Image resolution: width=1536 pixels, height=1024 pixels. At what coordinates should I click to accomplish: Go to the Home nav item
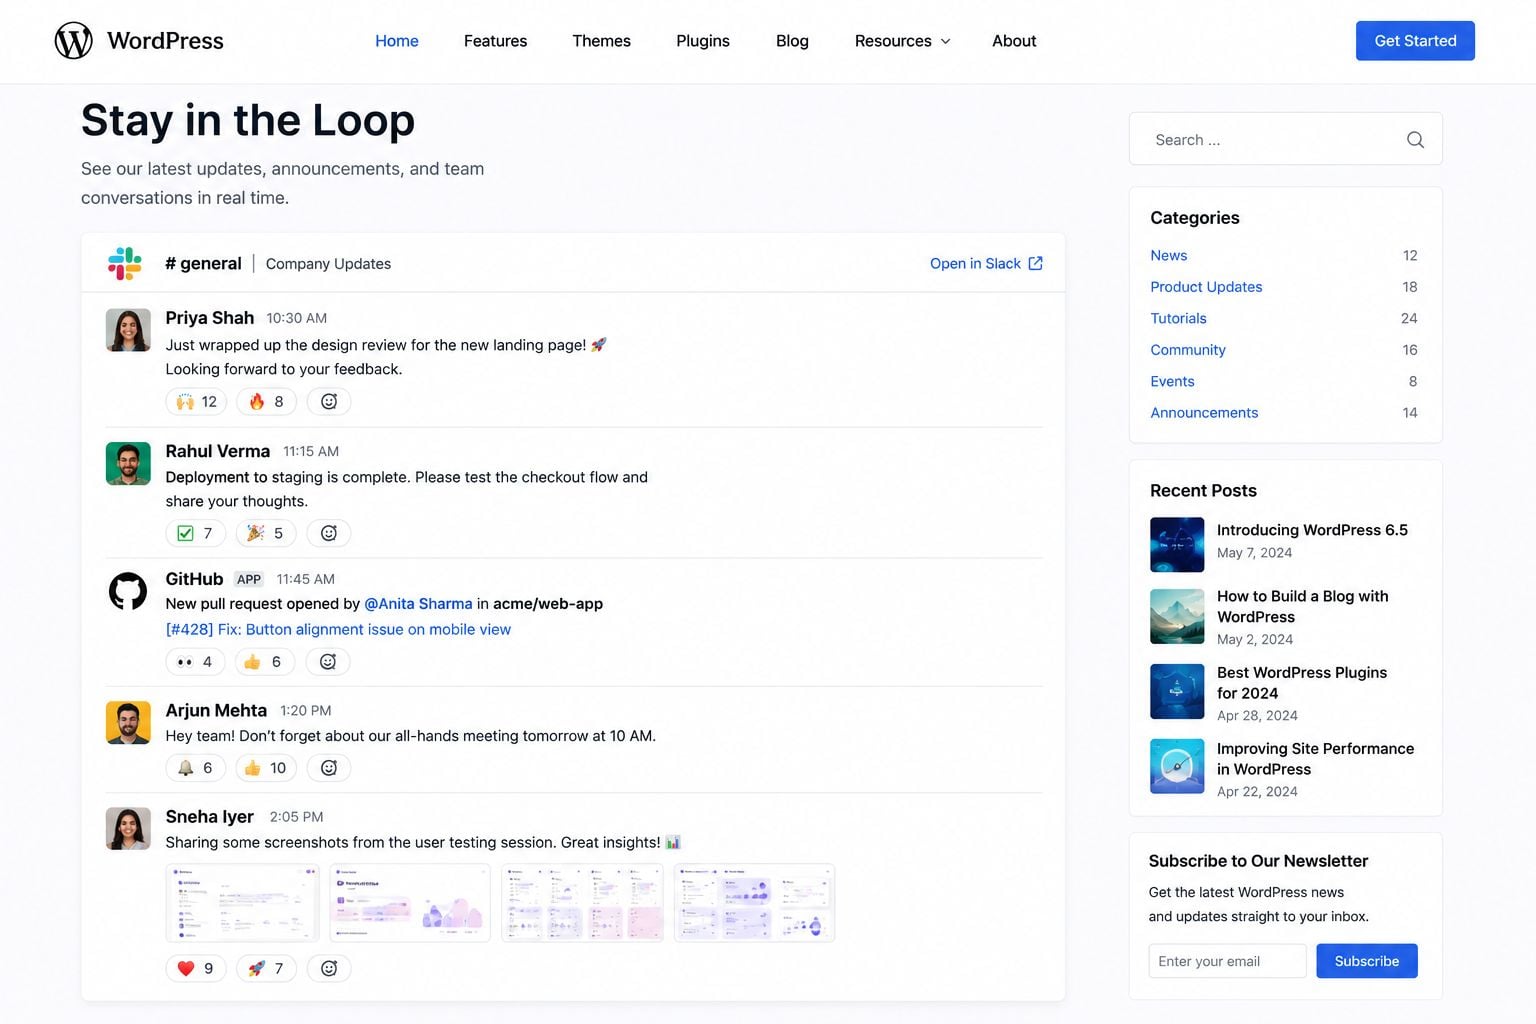[397, 41]
